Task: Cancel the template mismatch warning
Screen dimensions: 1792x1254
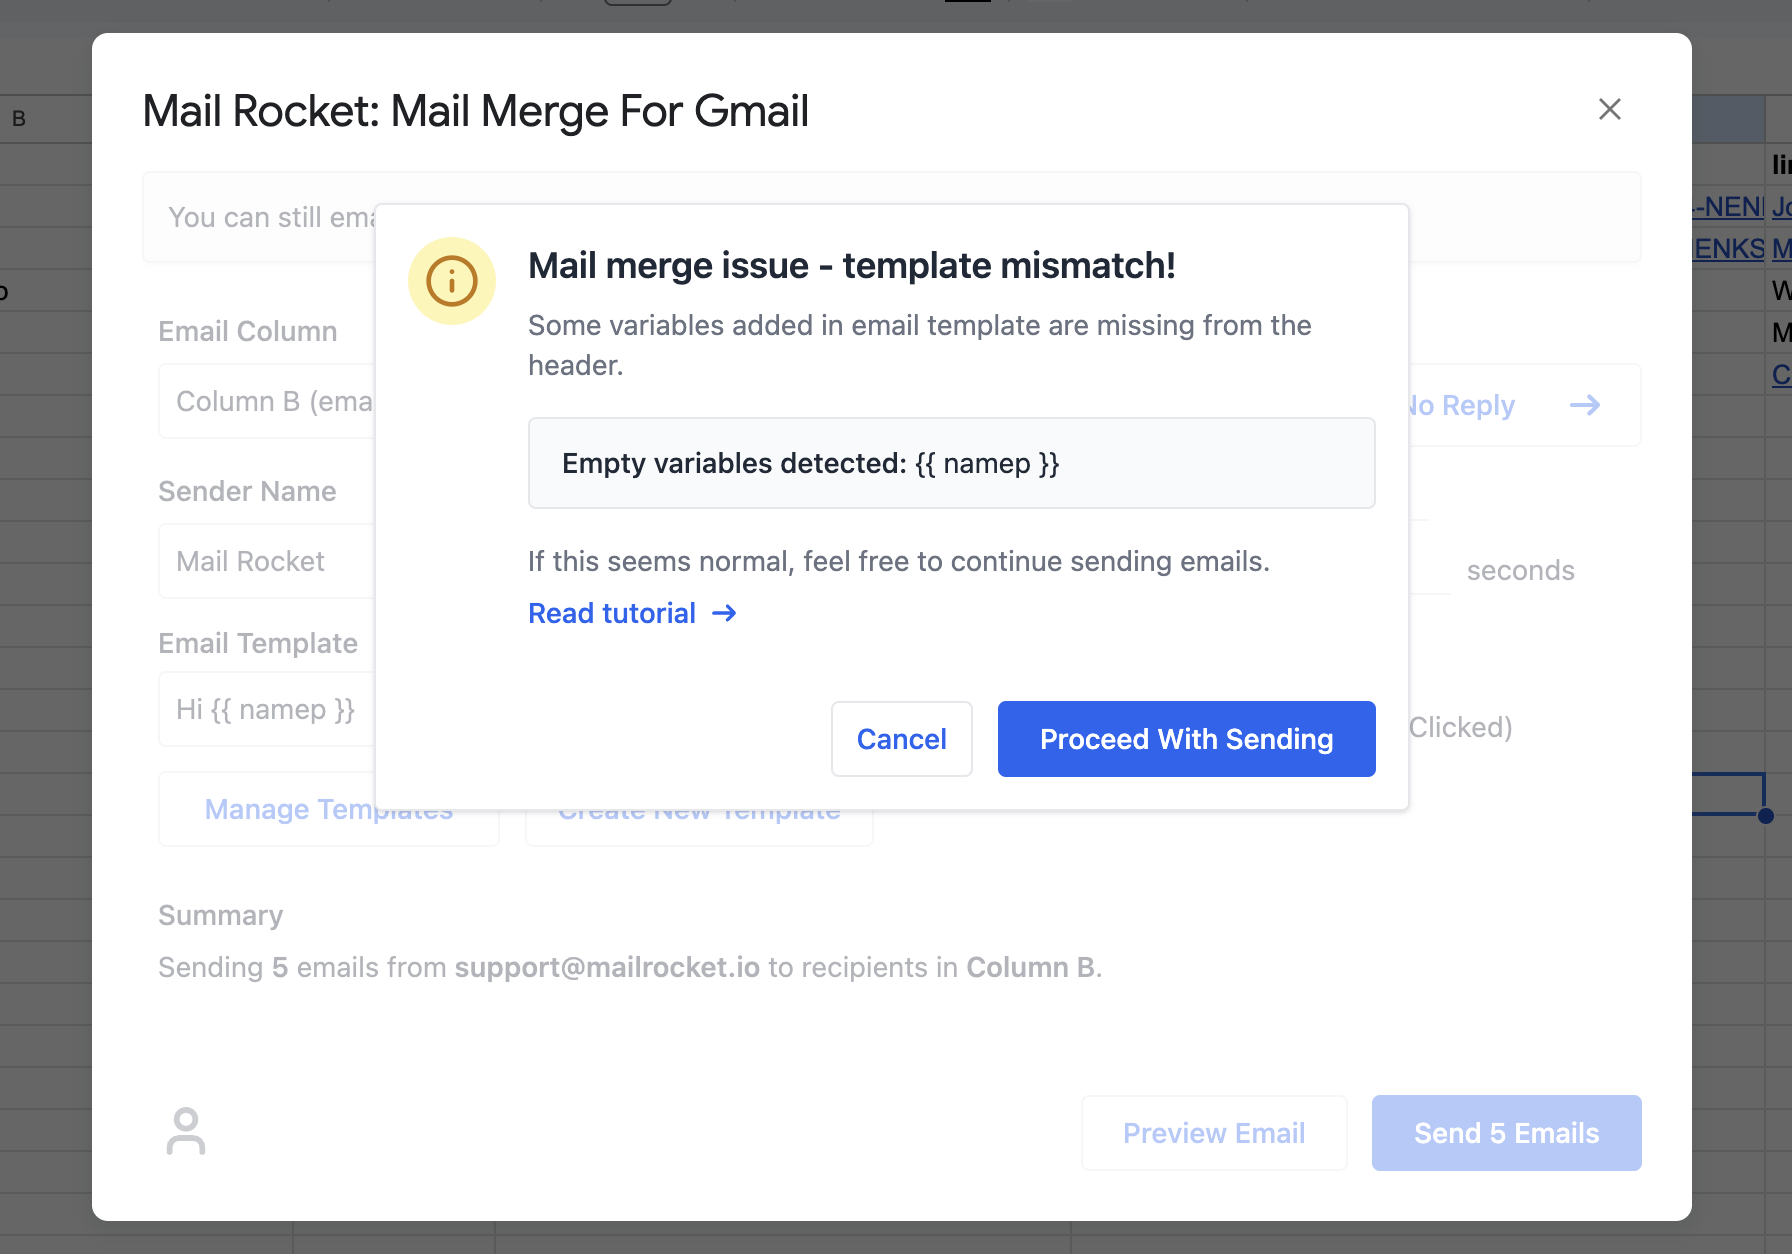Action: tap(901, 739)
